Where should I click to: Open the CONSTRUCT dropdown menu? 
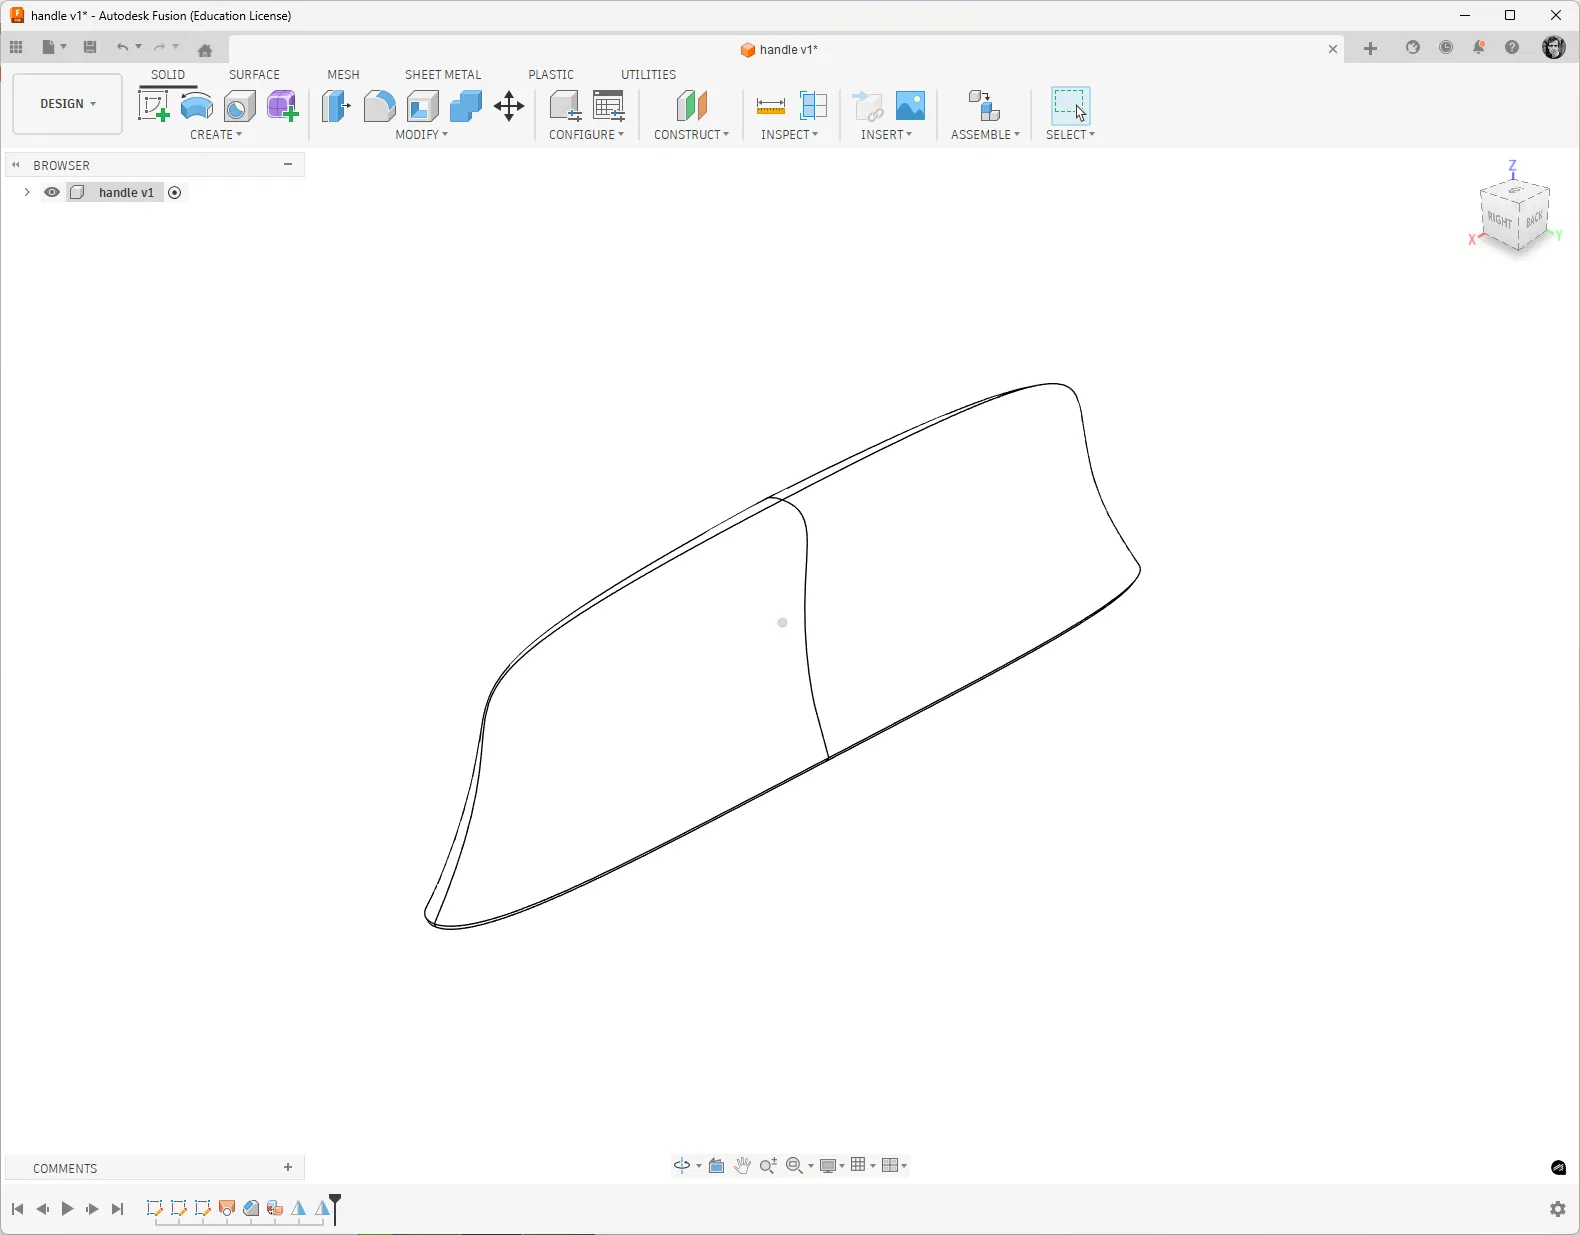coord(692,135)
